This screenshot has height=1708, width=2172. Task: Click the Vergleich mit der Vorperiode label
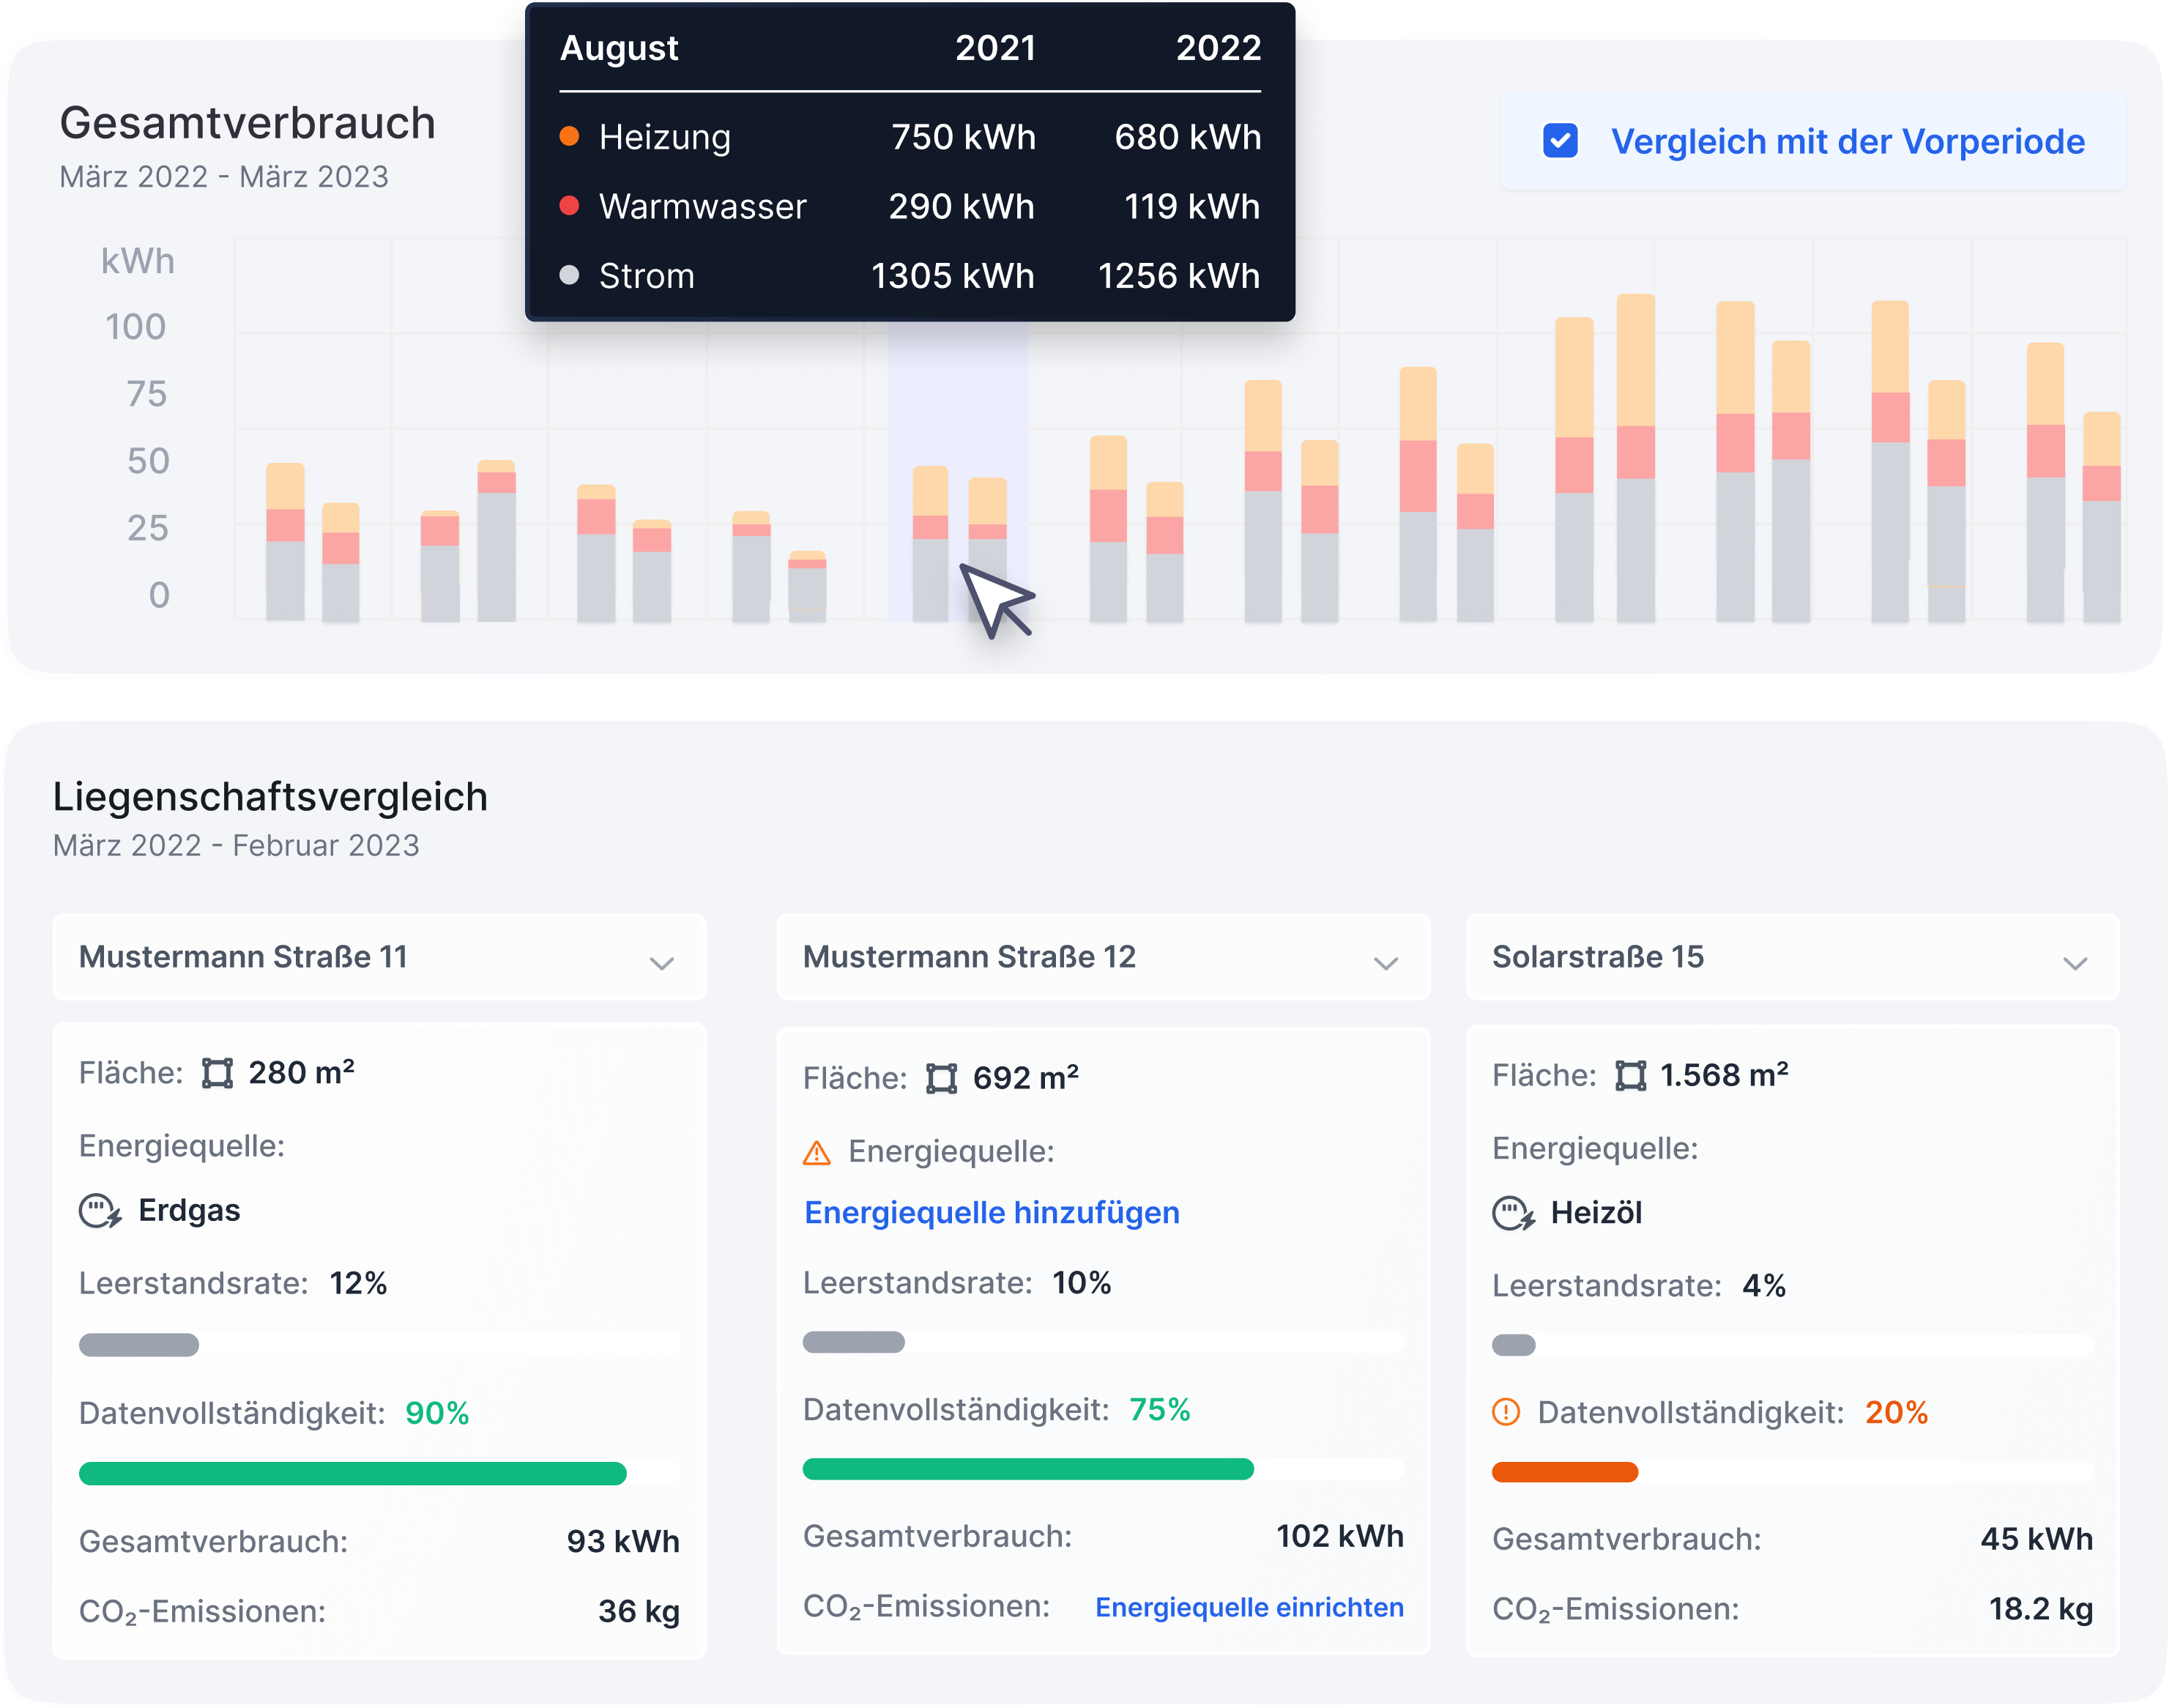1847,141
